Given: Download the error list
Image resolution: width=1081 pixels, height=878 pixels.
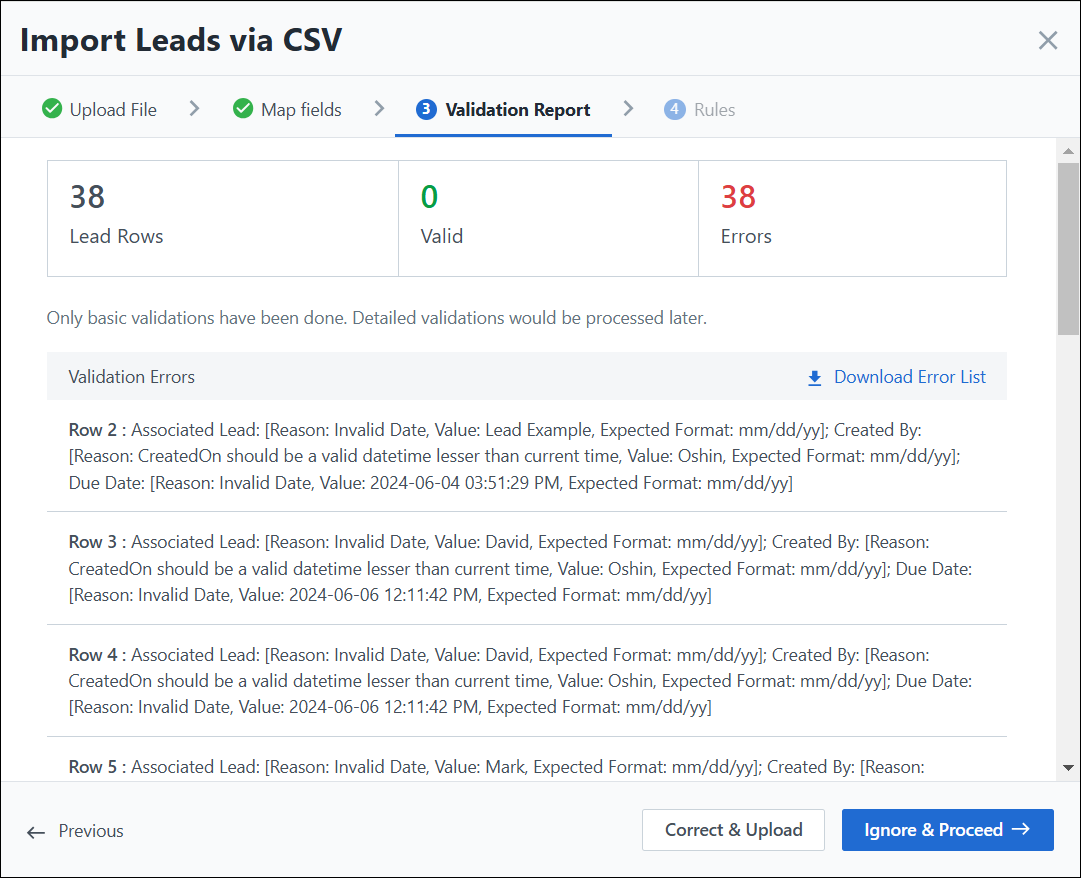Looking at the screenshot, I should pyautogui.click(x=896, y=377).
